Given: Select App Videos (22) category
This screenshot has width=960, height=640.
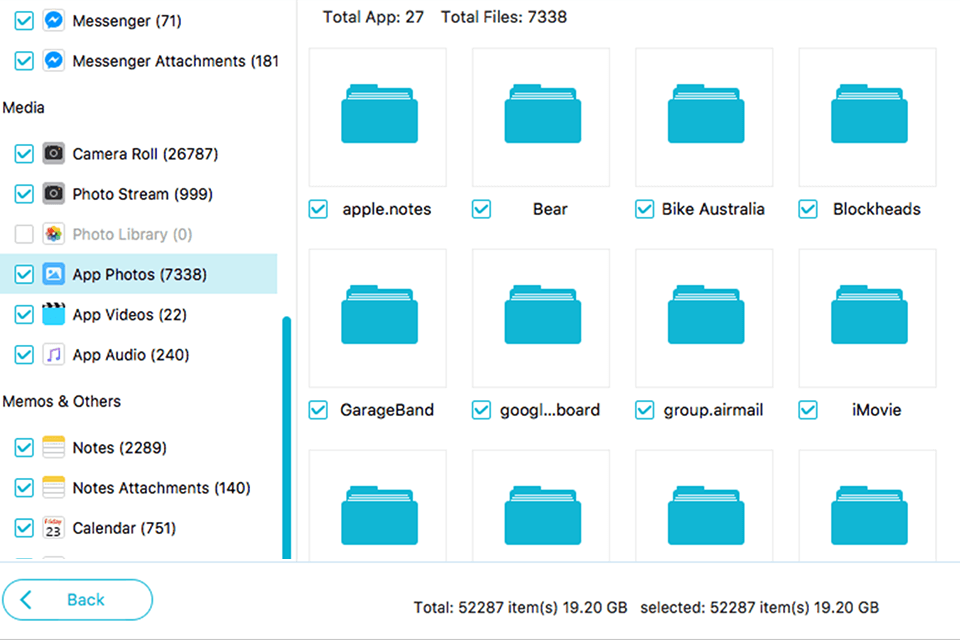Looking at the screenshot, I should coord(129,315).
